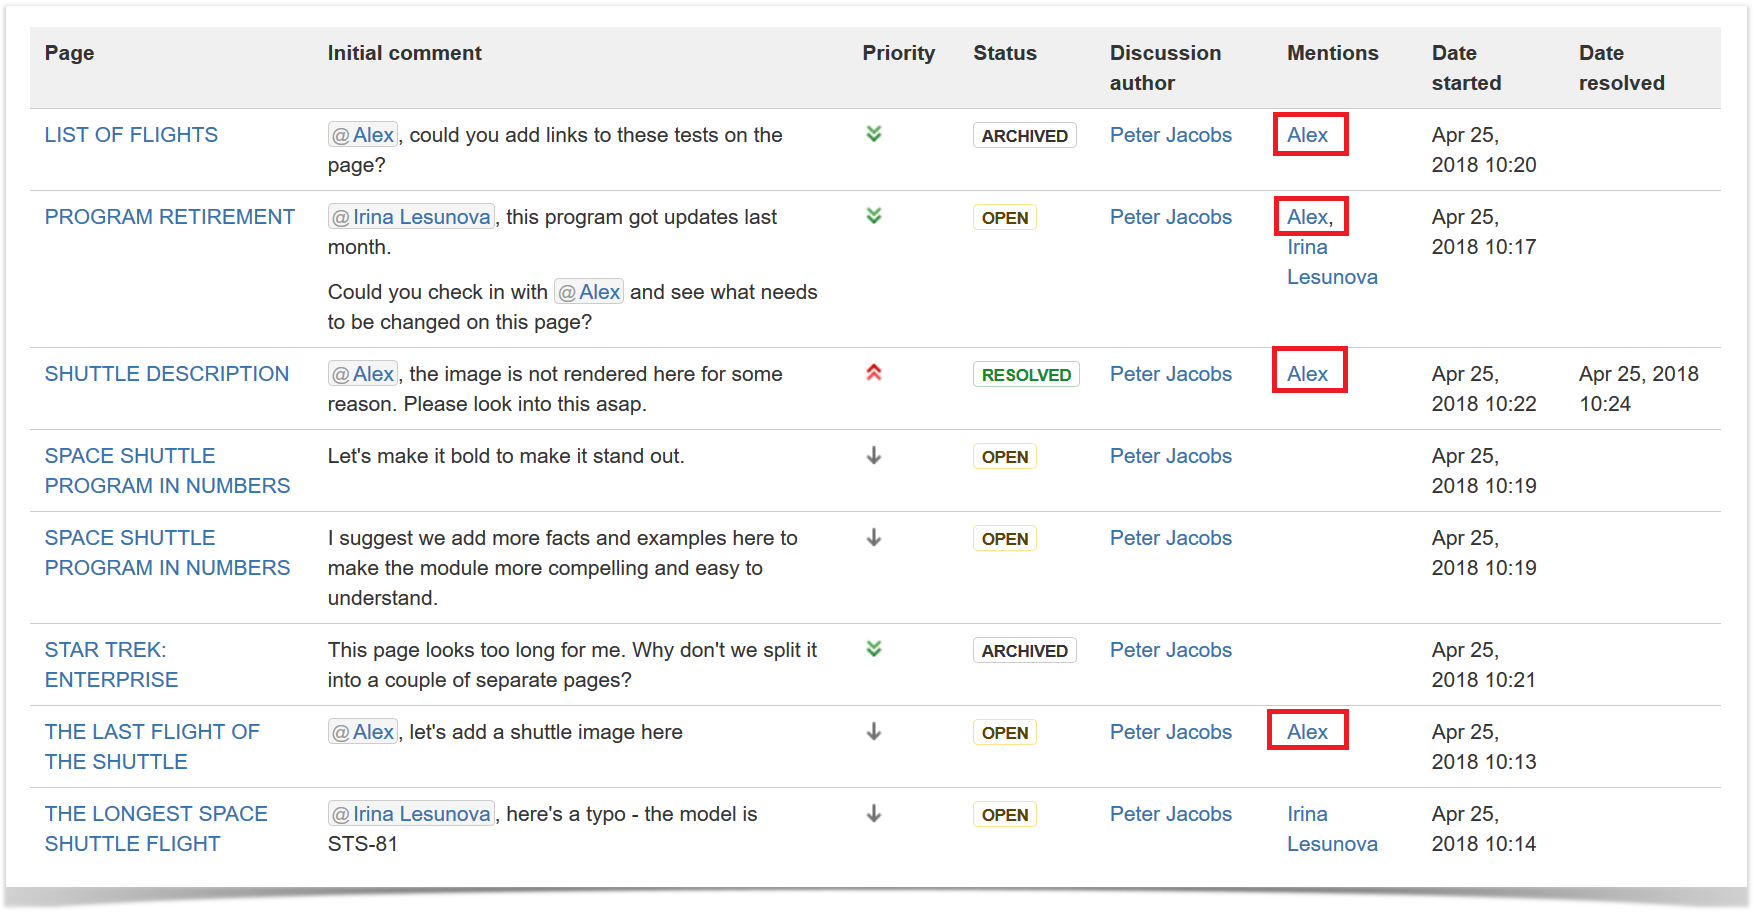Open Peter Jacobs link in THE LONGEST SPACE SHUTTLE FLIGHT row
This screenshot has height=916, width=1761.
pyautogui.click(x=1170, y=814)
